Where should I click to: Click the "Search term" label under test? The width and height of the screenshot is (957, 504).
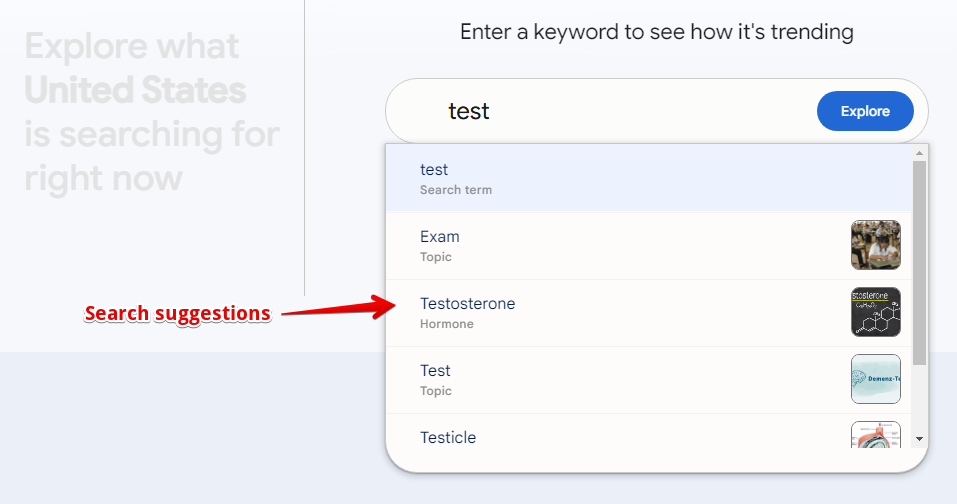456,190
